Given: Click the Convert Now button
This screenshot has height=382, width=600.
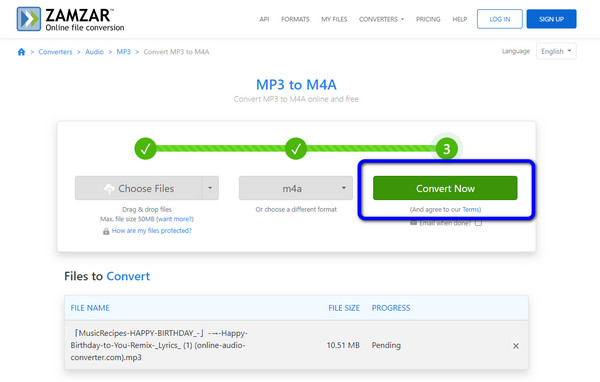Looking at the screenshot, I should coord(445,188).
